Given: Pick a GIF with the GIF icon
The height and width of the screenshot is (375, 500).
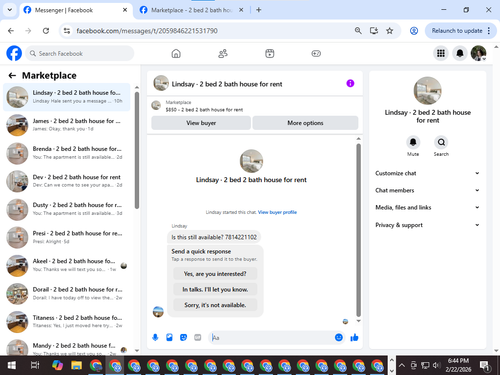Looking at the screenshot, I should point(198,338).
